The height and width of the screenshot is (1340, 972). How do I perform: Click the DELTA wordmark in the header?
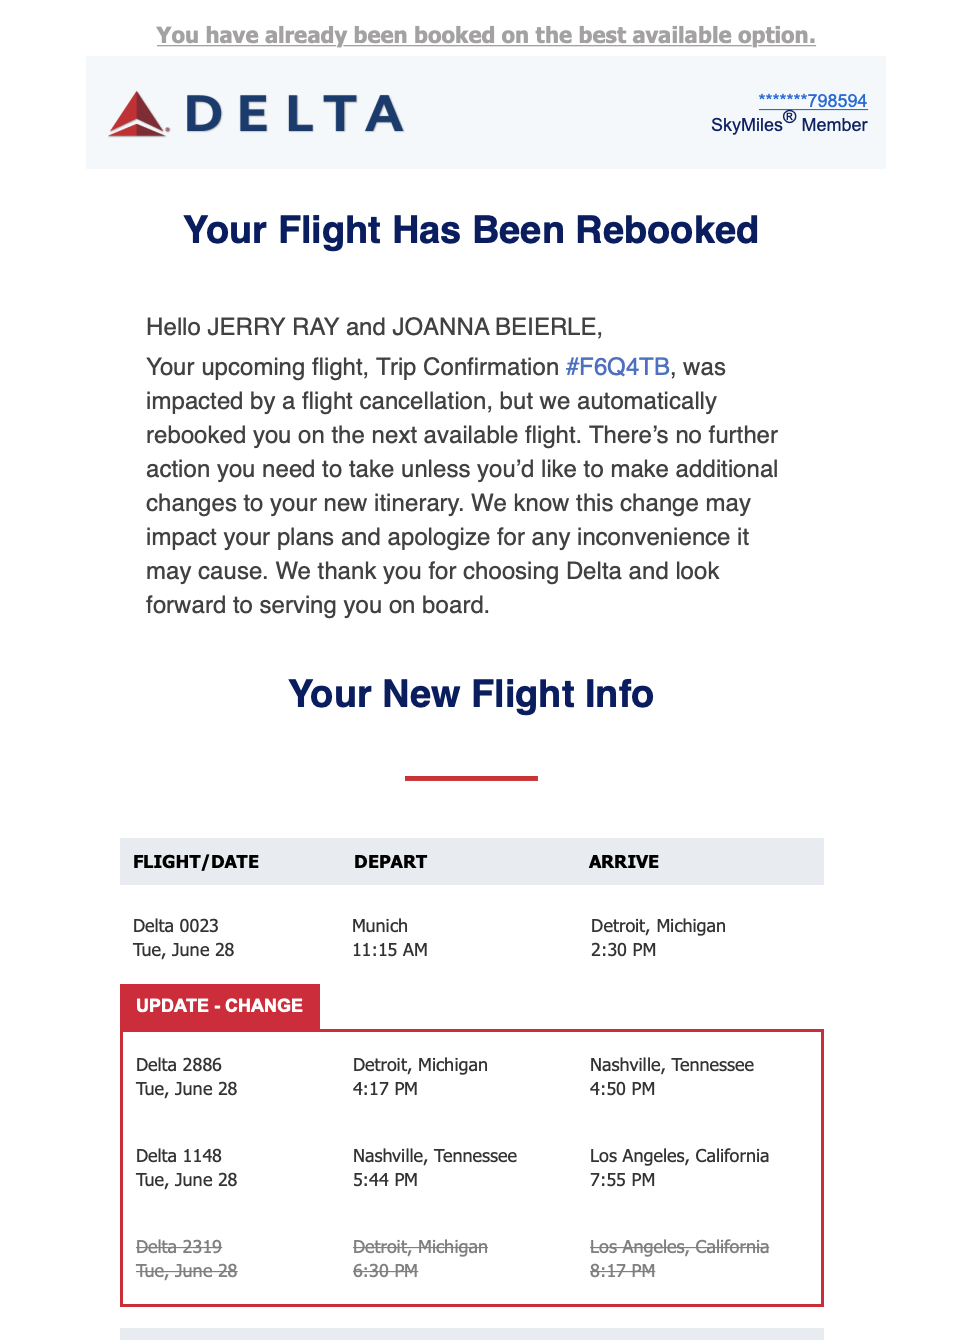[295, 114]
